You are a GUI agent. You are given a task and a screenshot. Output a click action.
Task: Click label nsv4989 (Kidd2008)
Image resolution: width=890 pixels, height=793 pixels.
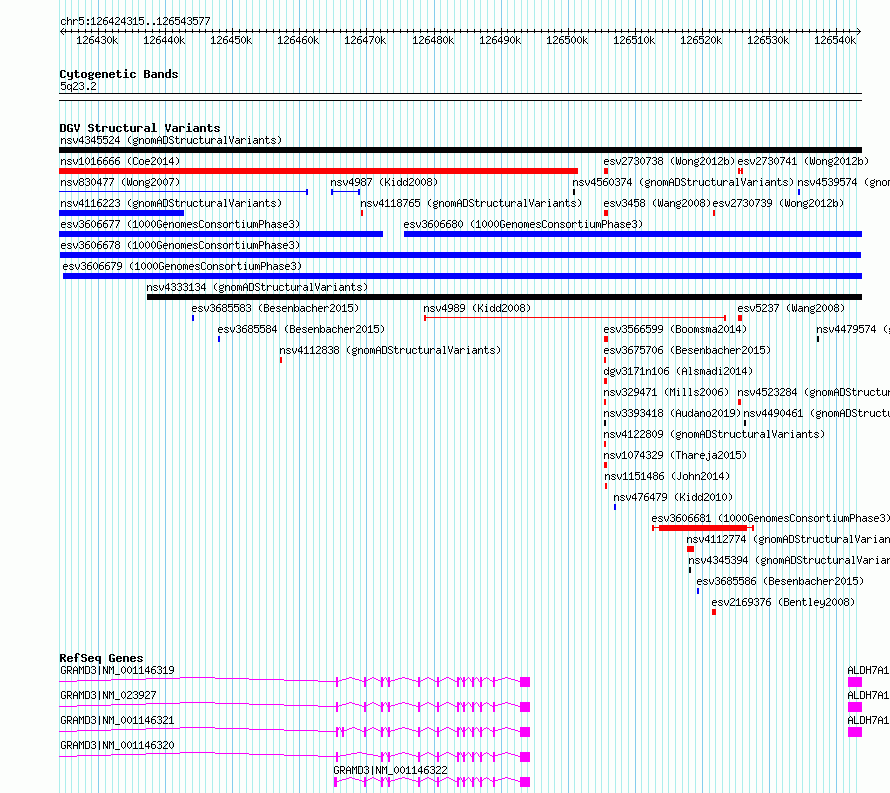tap(477, 308)
